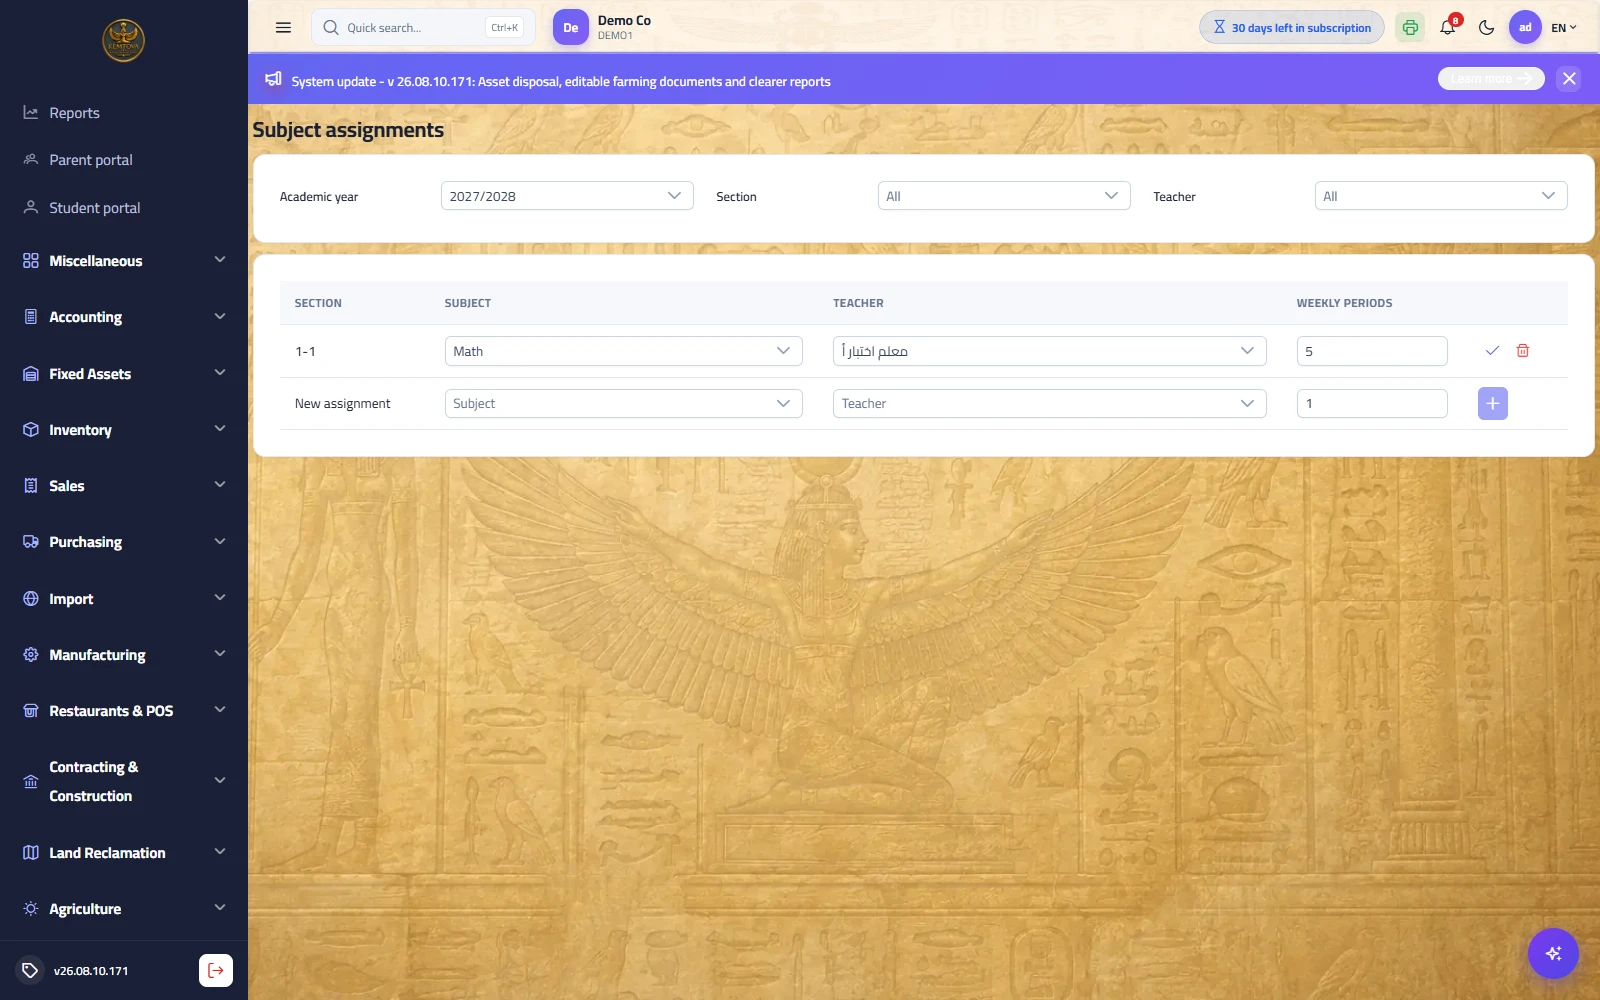The image size is (1600, 1000).
Task: Expand the Land Reclamation menu
Action: [124, 853]
